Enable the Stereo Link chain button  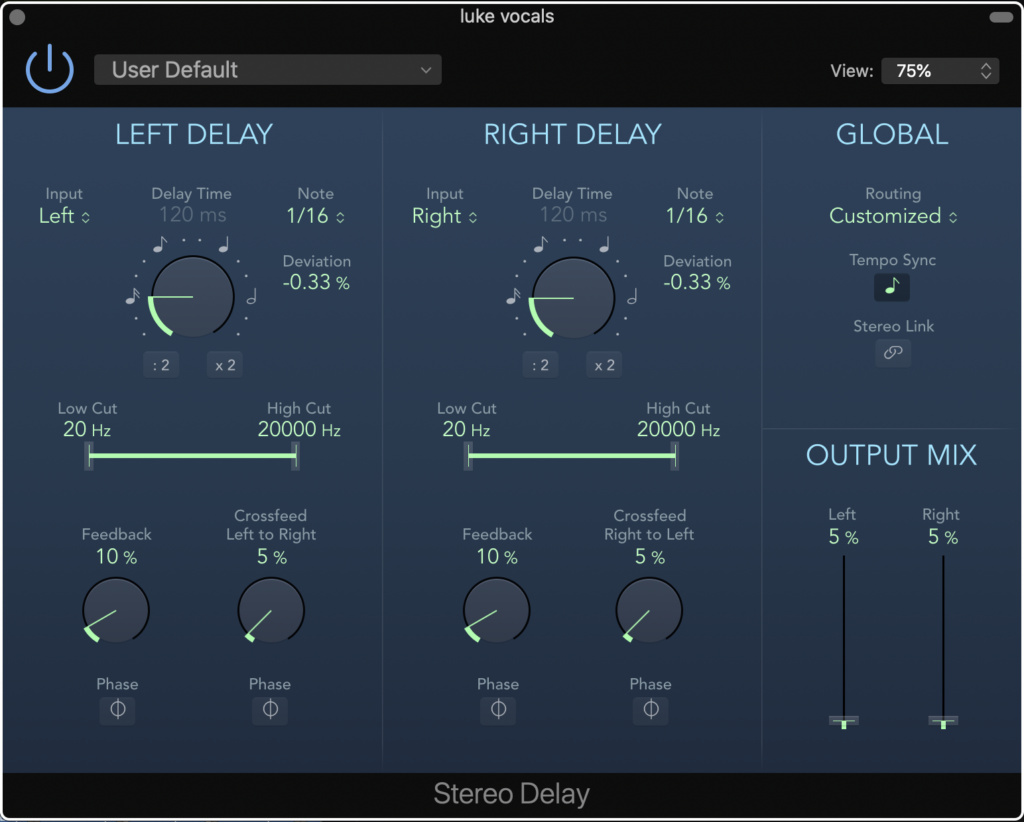click(893, 353)
